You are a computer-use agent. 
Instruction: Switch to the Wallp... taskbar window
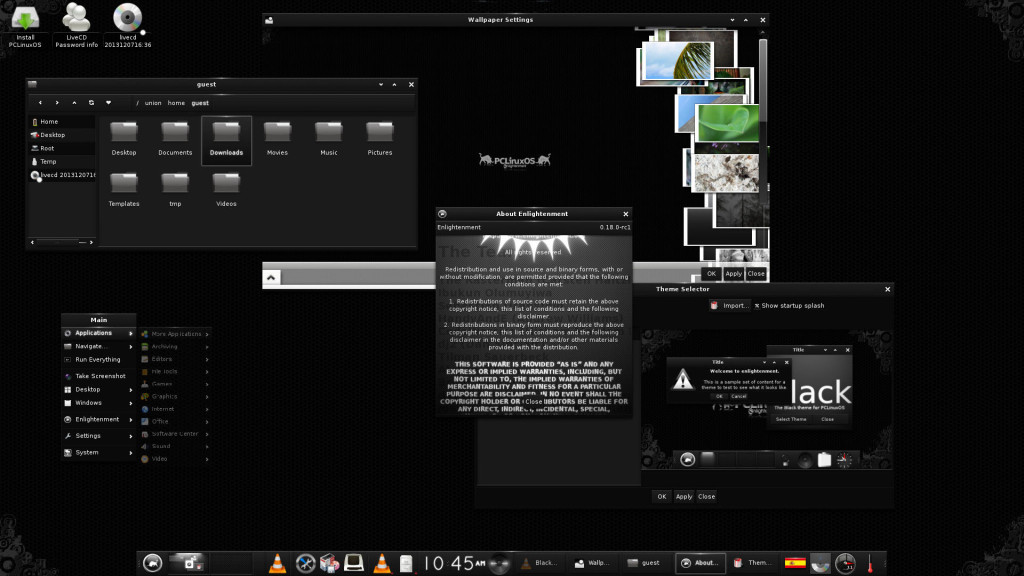click(x=592, y=563)
